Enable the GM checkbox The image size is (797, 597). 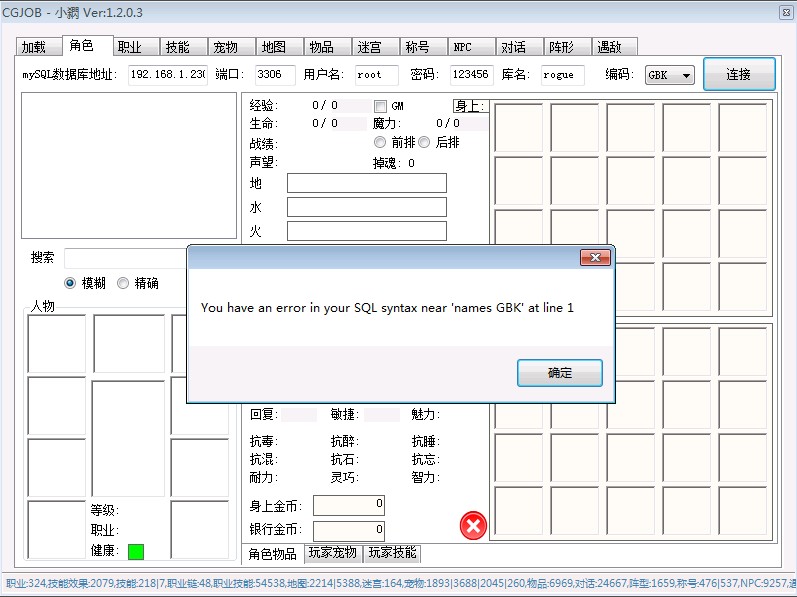point(380,106)
